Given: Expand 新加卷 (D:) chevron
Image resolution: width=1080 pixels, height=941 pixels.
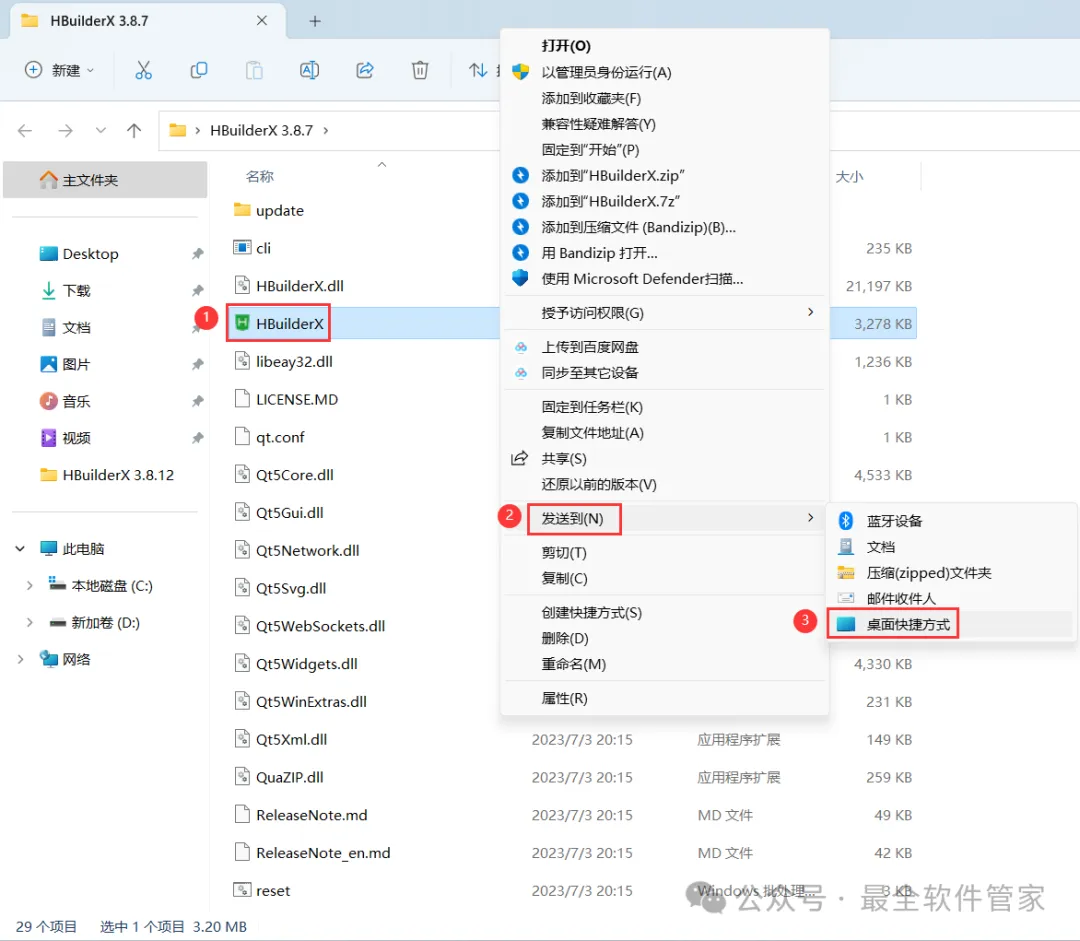Looking at the screenshot, I should [x=29, y=623].
